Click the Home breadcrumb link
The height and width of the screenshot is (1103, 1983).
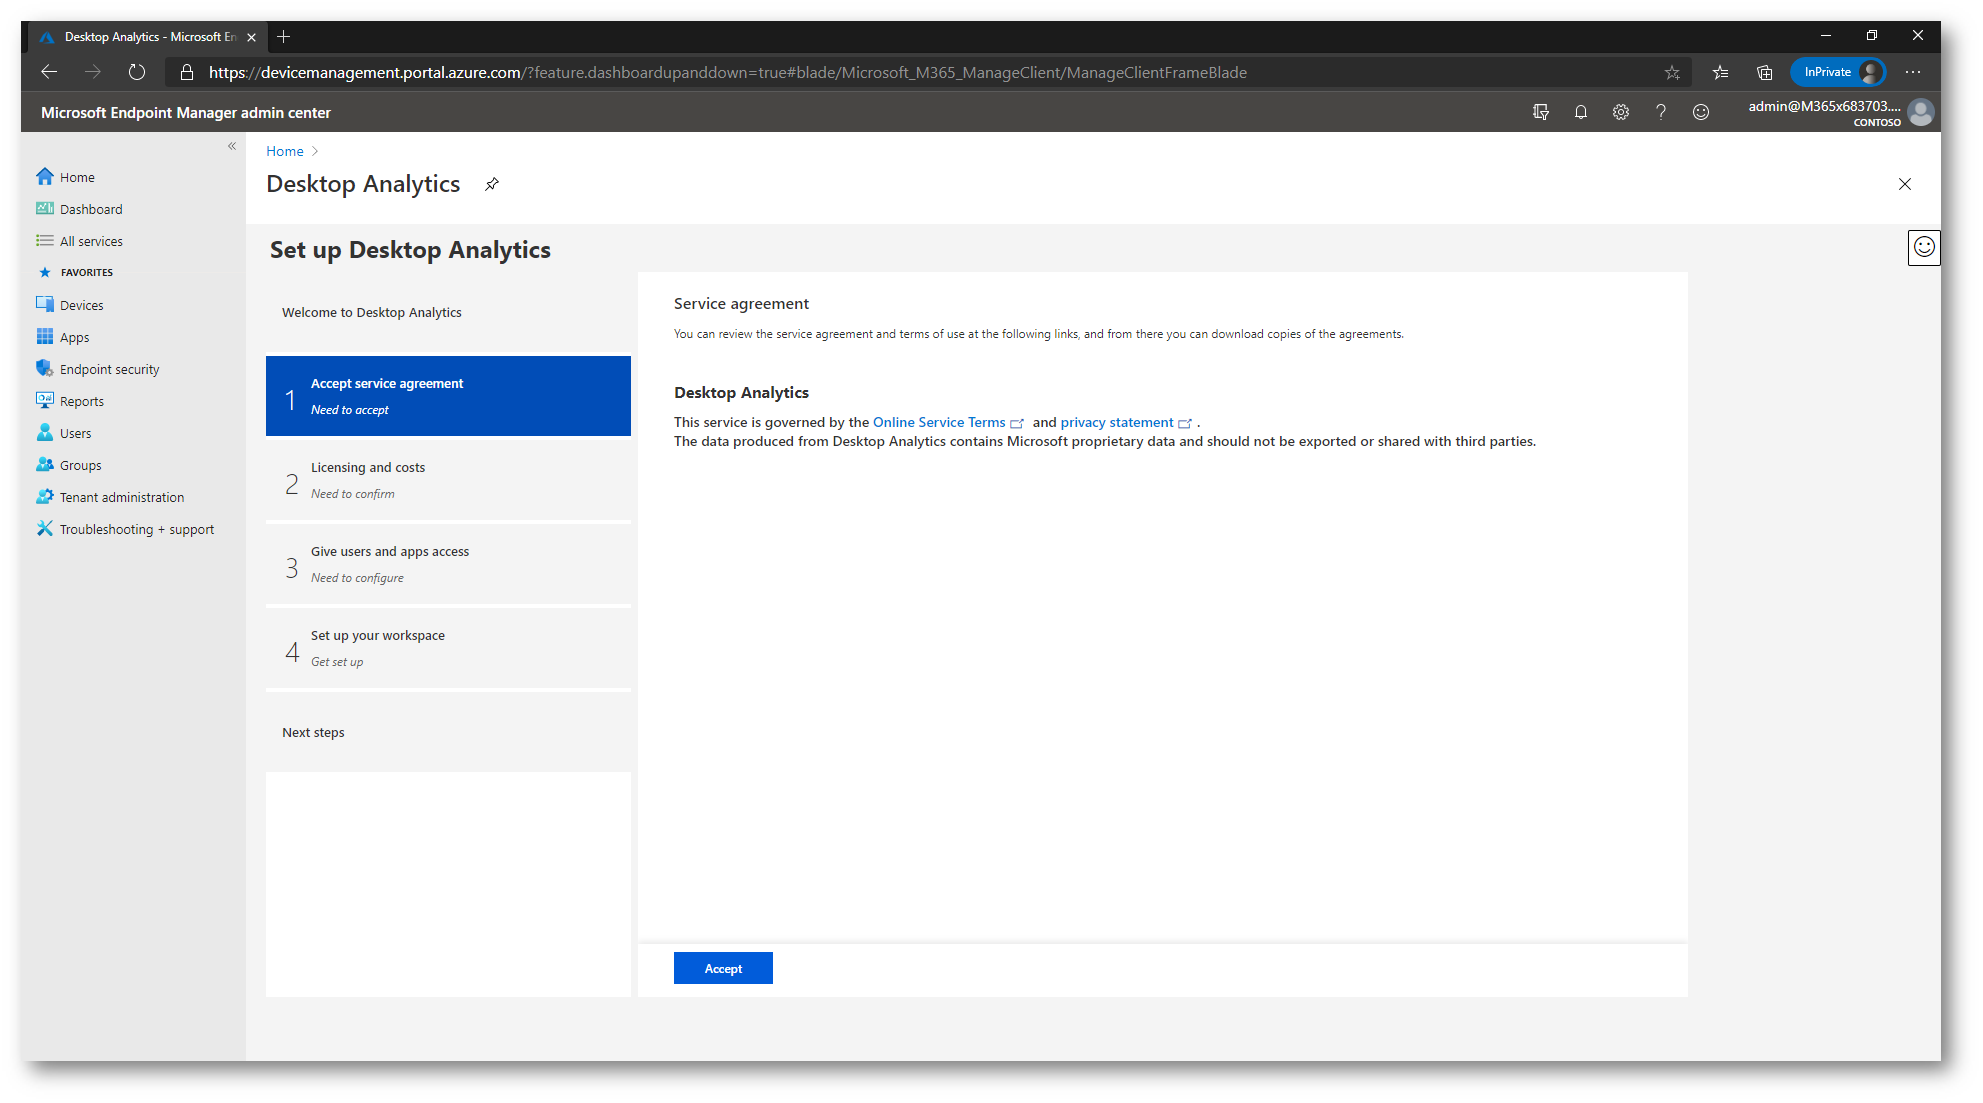coord(285,151)
